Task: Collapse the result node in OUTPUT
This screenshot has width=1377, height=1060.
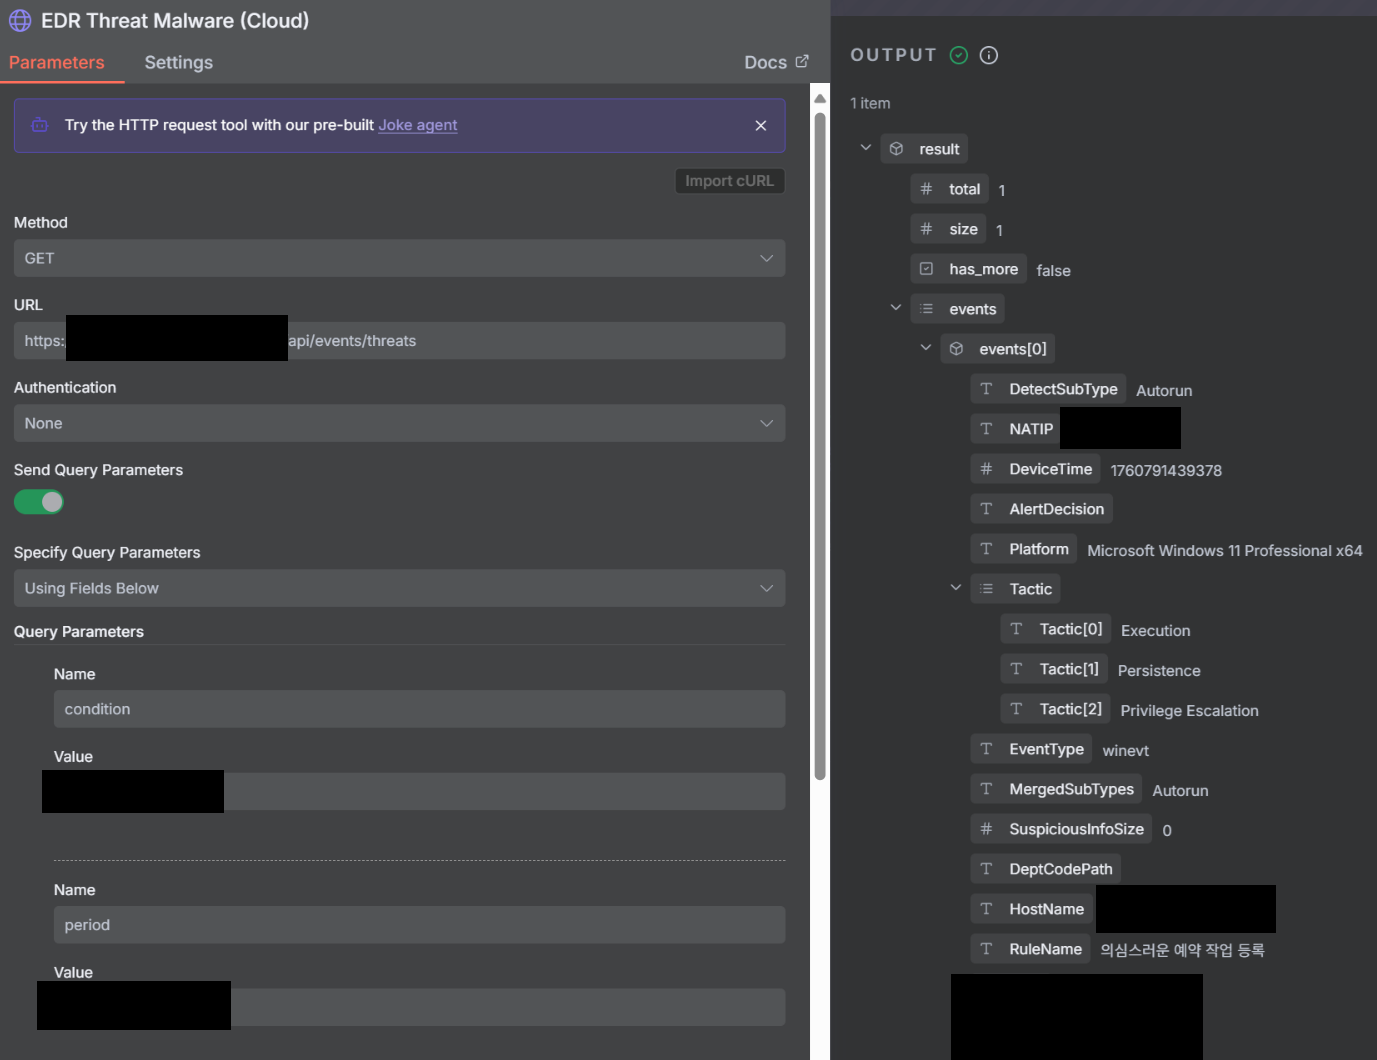Action: point(865,147)
